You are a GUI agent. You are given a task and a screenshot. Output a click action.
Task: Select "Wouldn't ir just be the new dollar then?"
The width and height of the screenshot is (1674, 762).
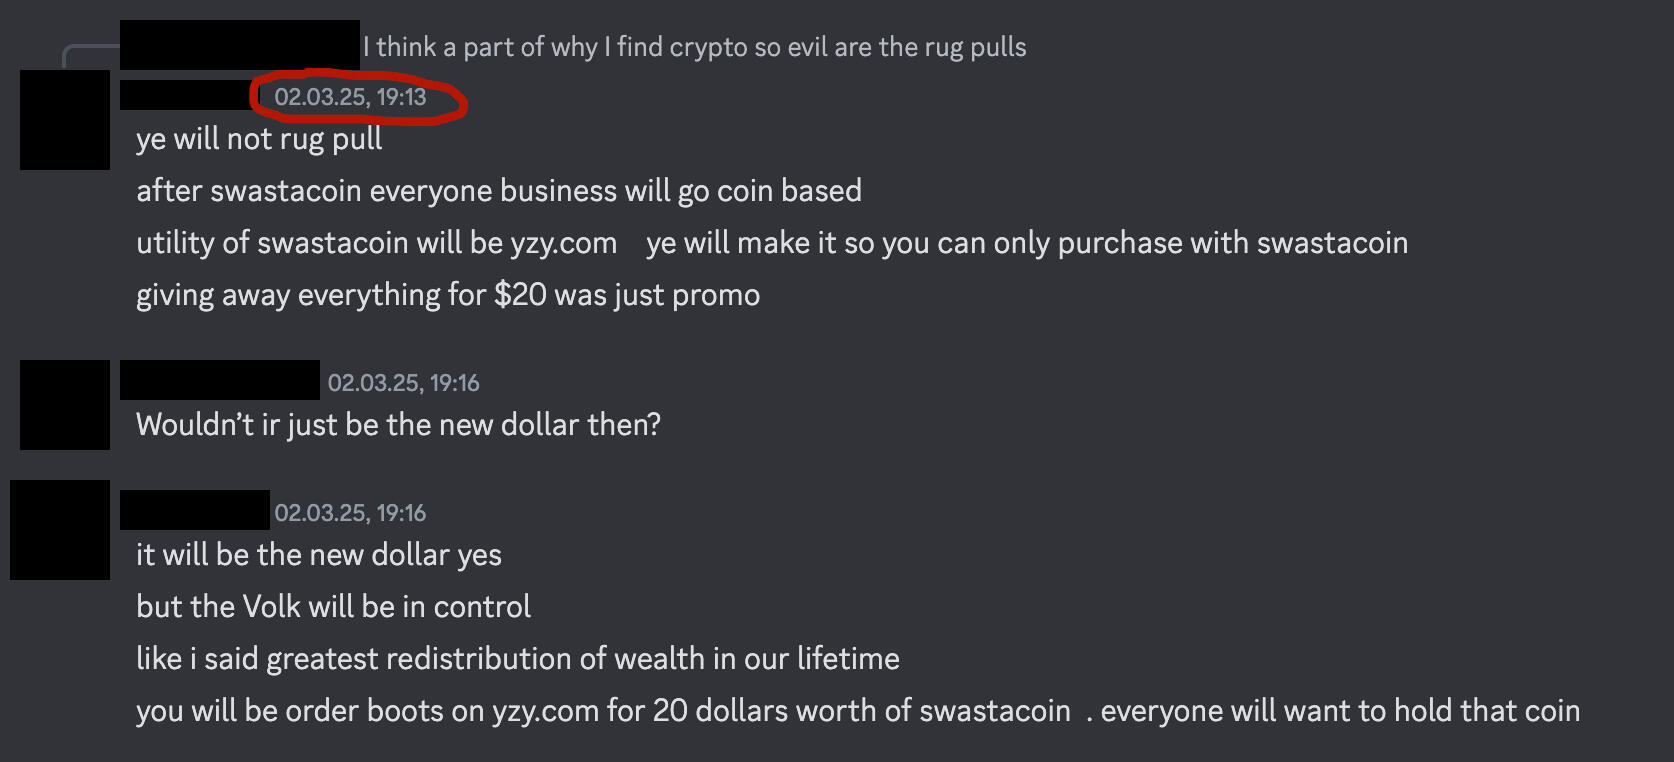coord(398,425)
